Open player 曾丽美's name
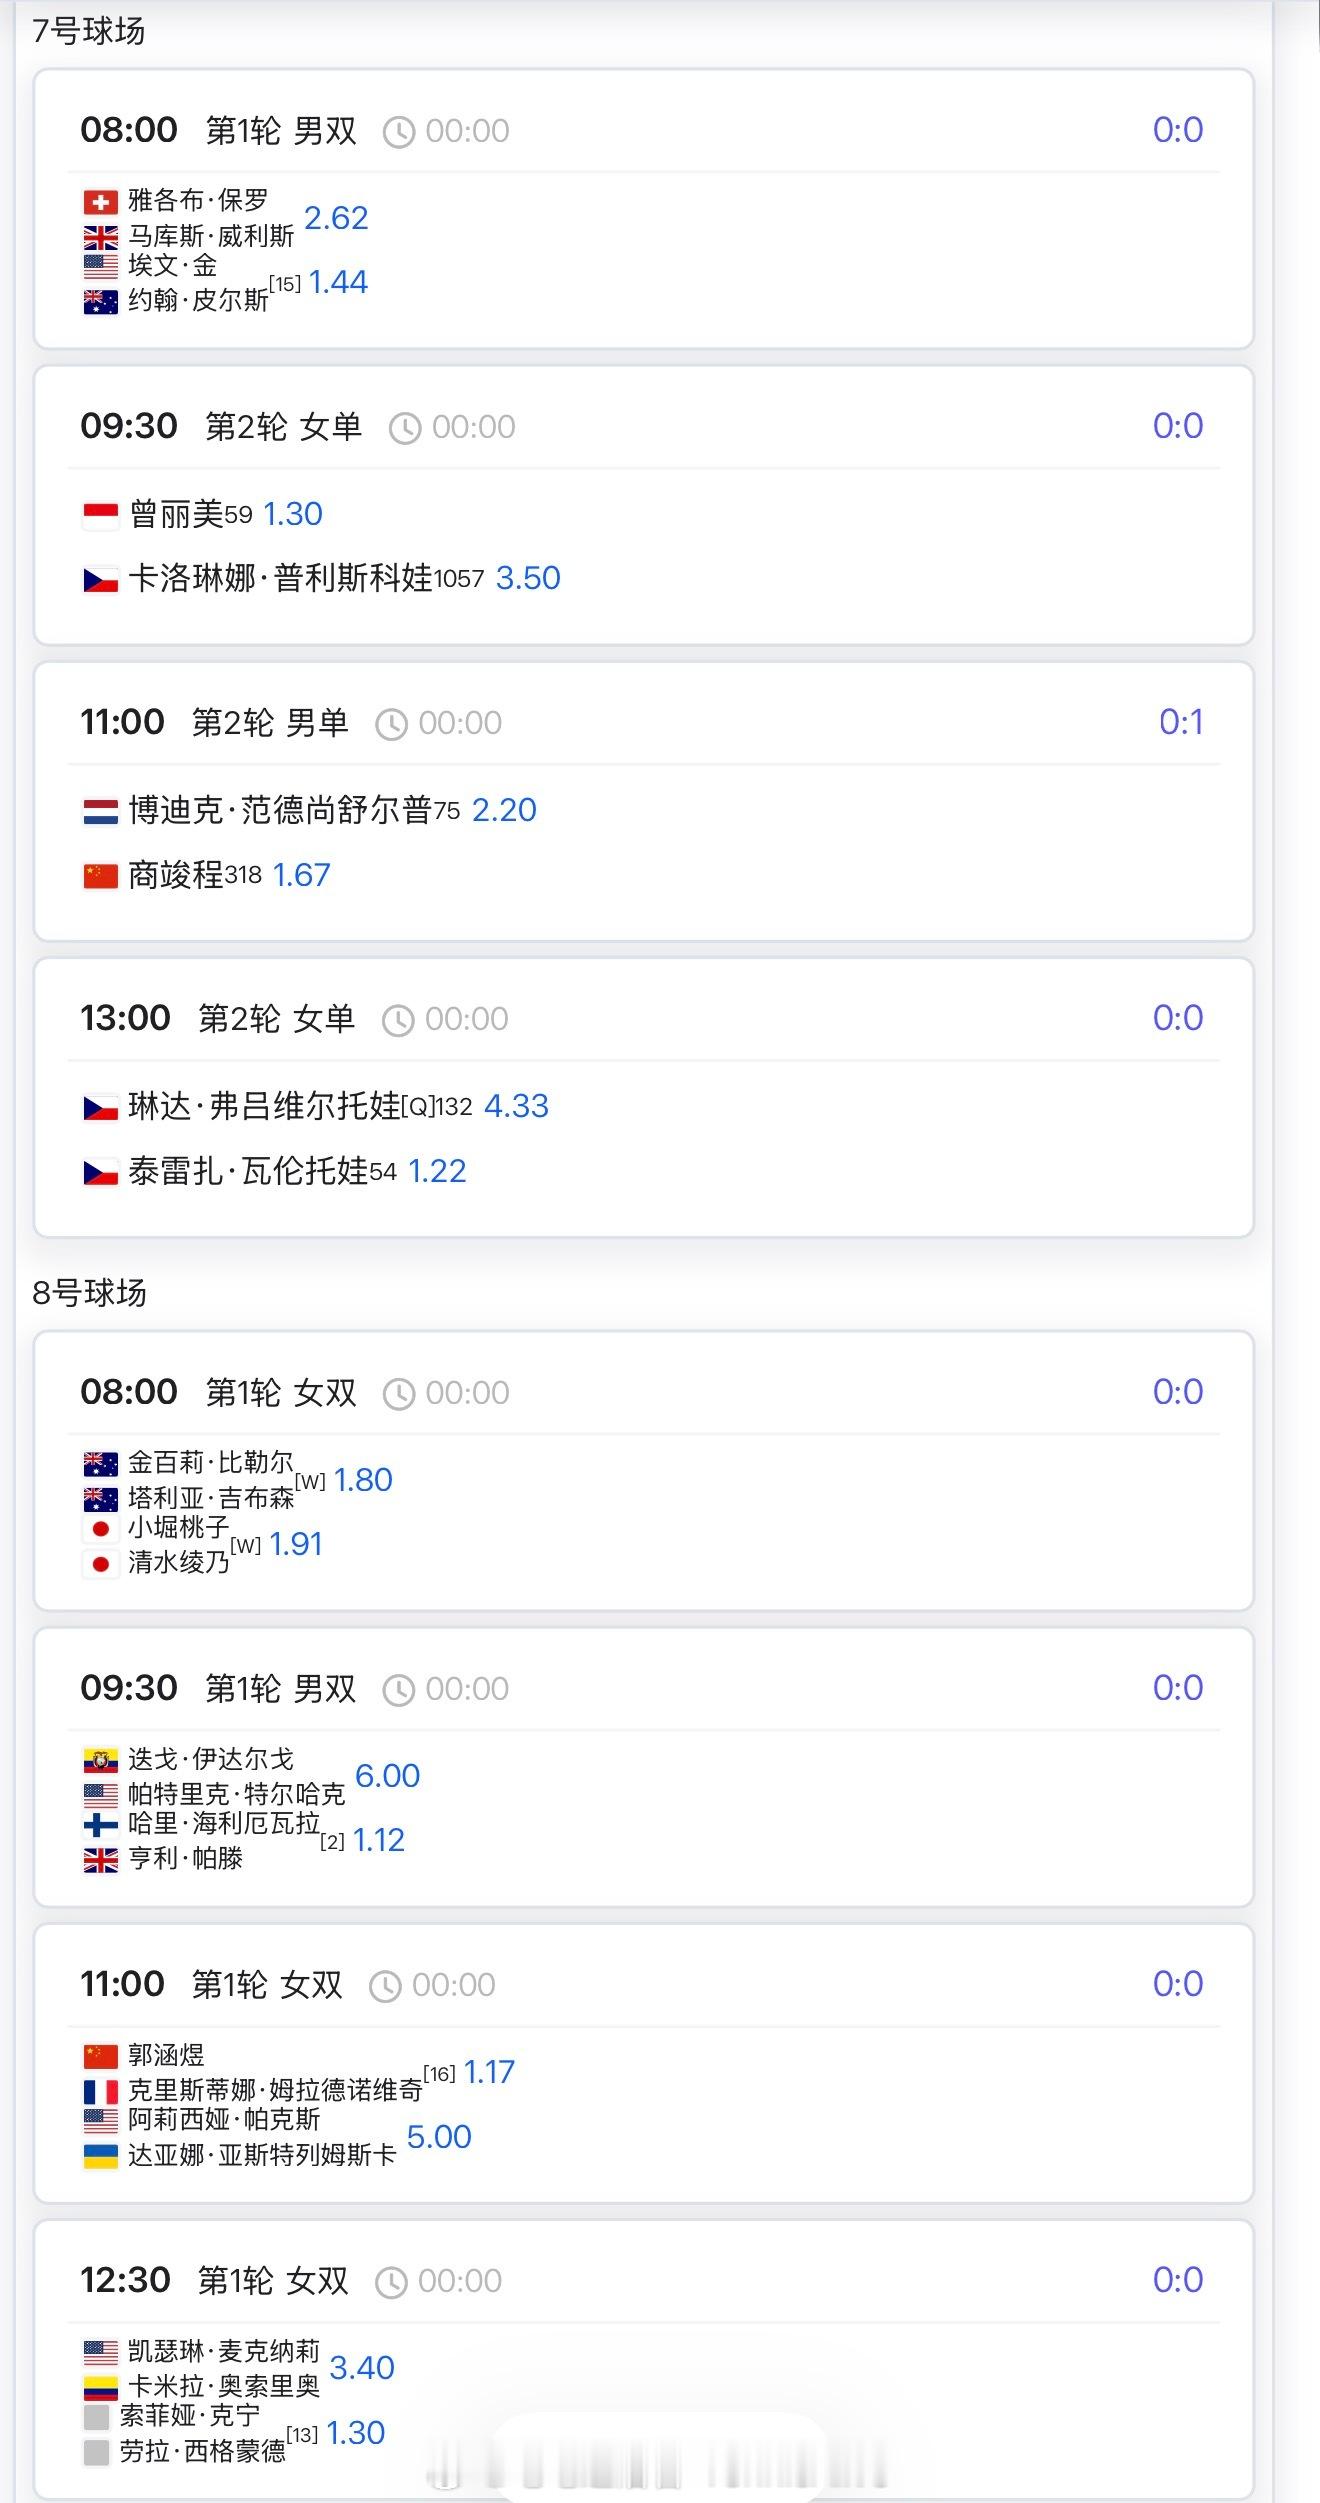1320x2503 pixels. [x=176, y=514]
